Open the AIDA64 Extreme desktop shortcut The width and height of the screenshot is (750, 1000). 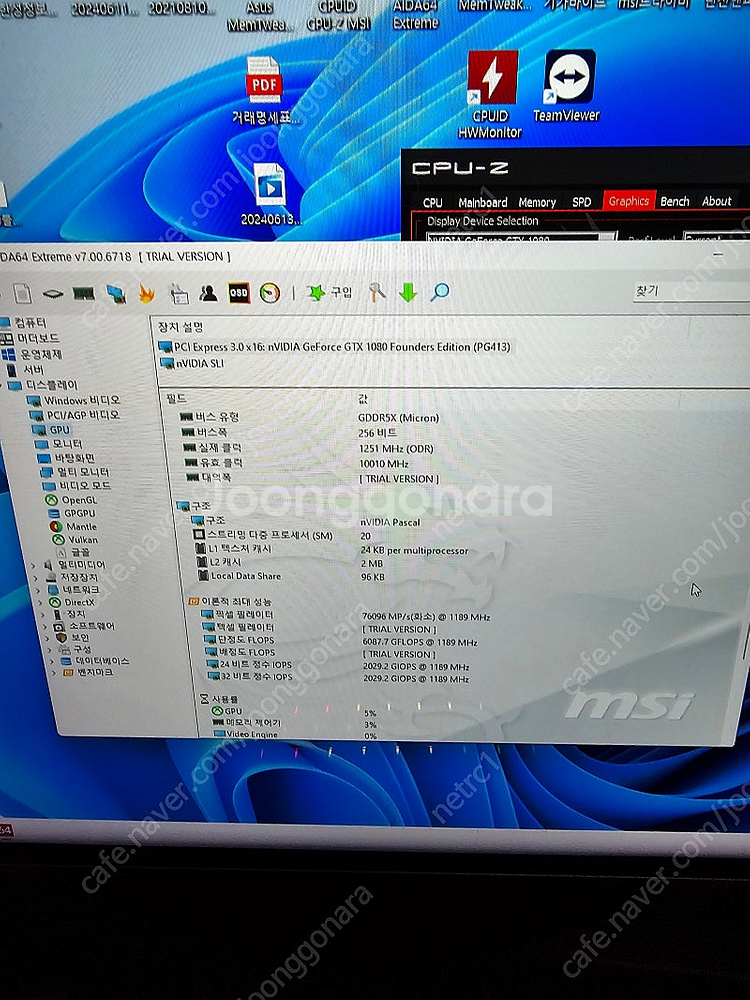[415, 15]
